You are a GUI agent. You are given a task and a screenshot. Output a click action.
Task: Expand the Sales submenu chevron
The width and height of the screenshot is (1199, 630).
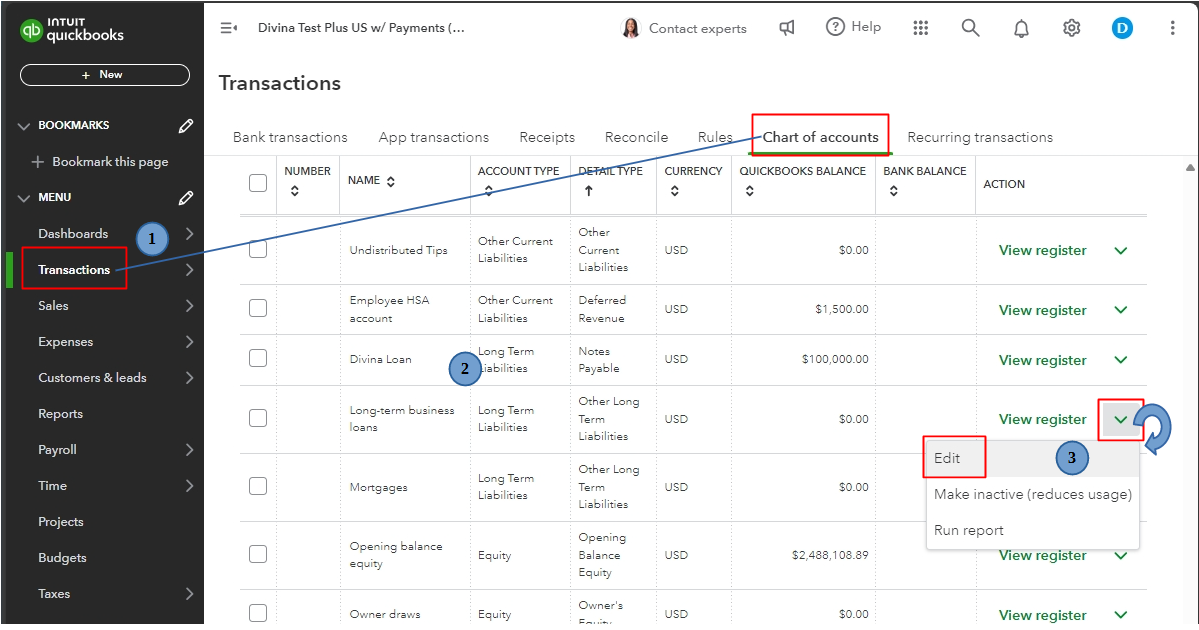pyautogui.click(x=189, y=306)
